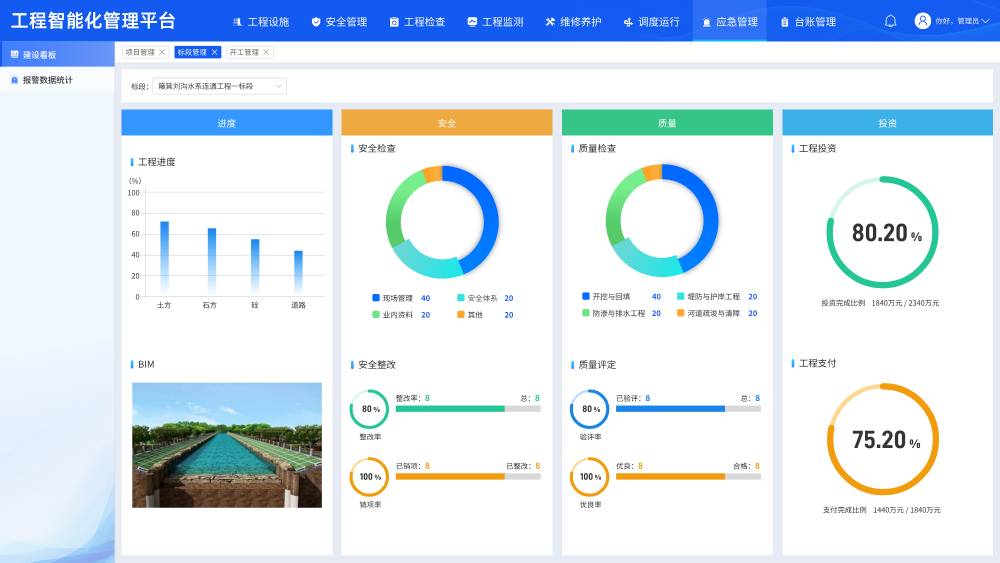The height and width of the screenshot is (563, 1000).
Task: Click the 安全检查 donut chart
Action: click(442, 222)
